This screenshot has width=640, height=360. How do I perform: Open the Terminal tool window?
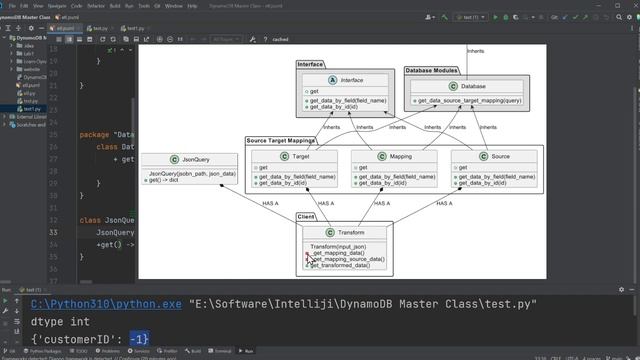click(220, 351)
